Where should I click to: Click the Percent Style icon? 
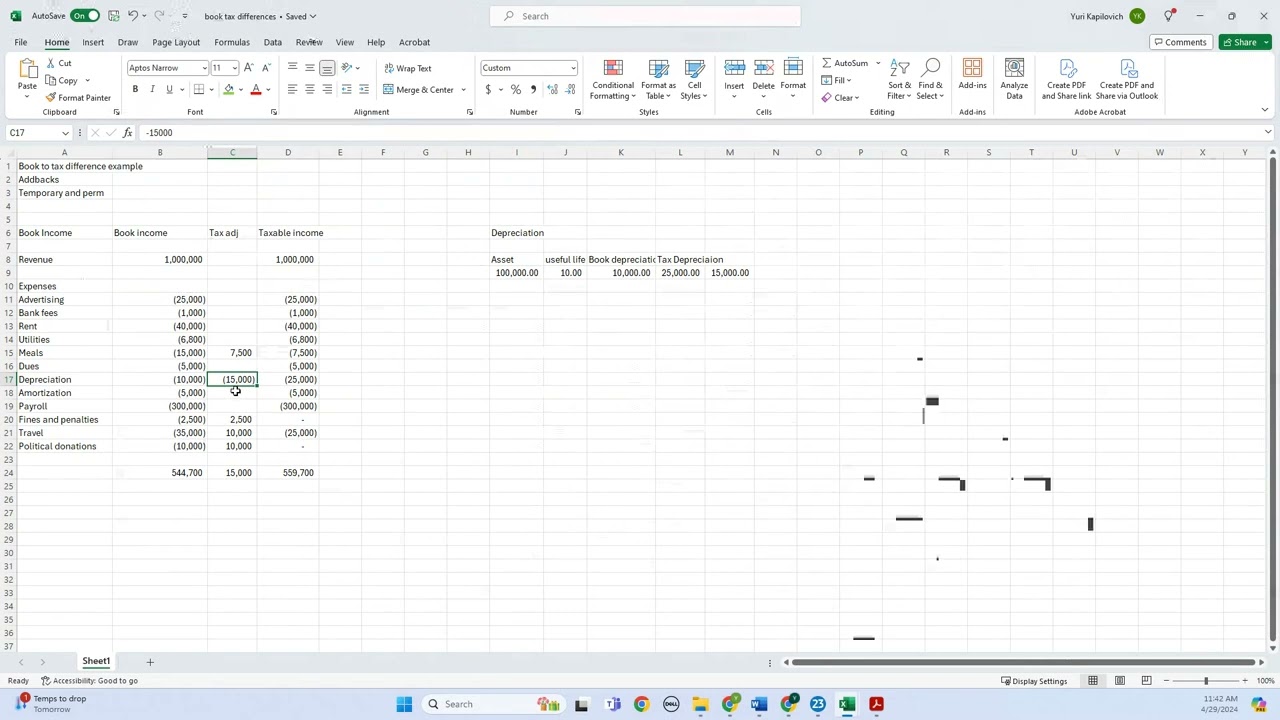tap(516, 90)
